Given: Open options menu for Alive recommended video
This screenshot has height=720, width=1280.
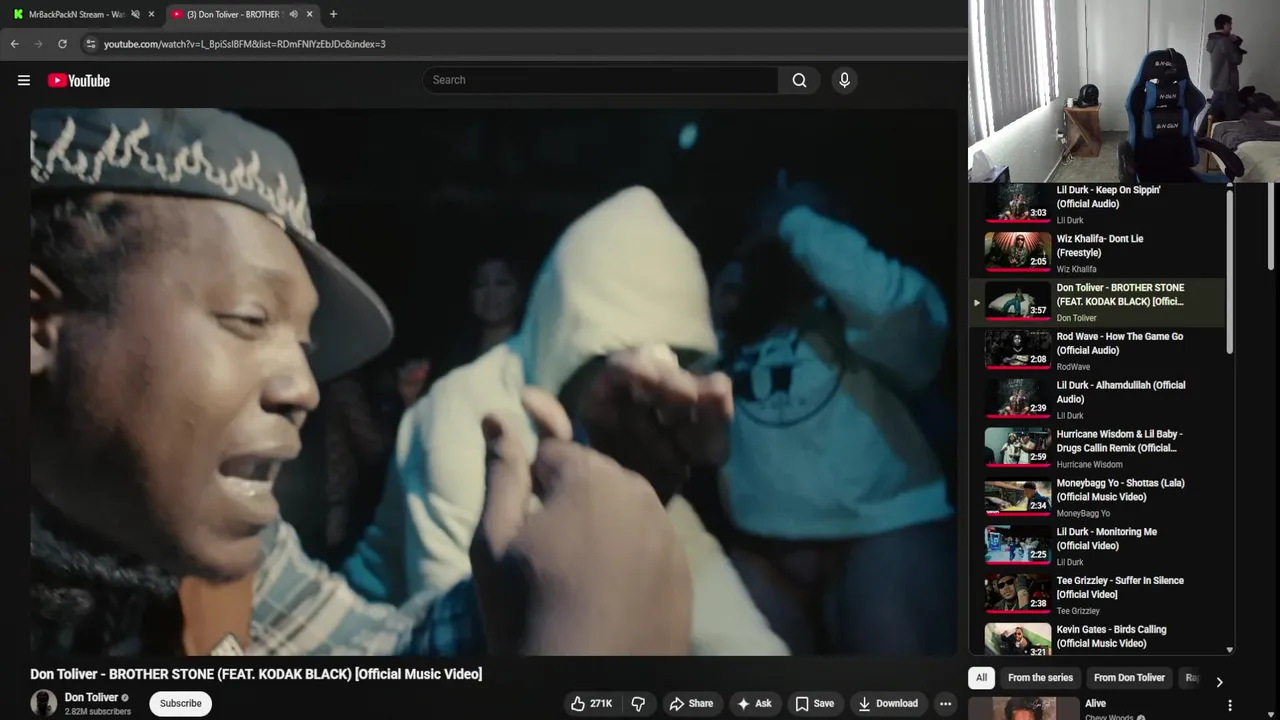Looking at the screenshot, I should click(1230, 705).
